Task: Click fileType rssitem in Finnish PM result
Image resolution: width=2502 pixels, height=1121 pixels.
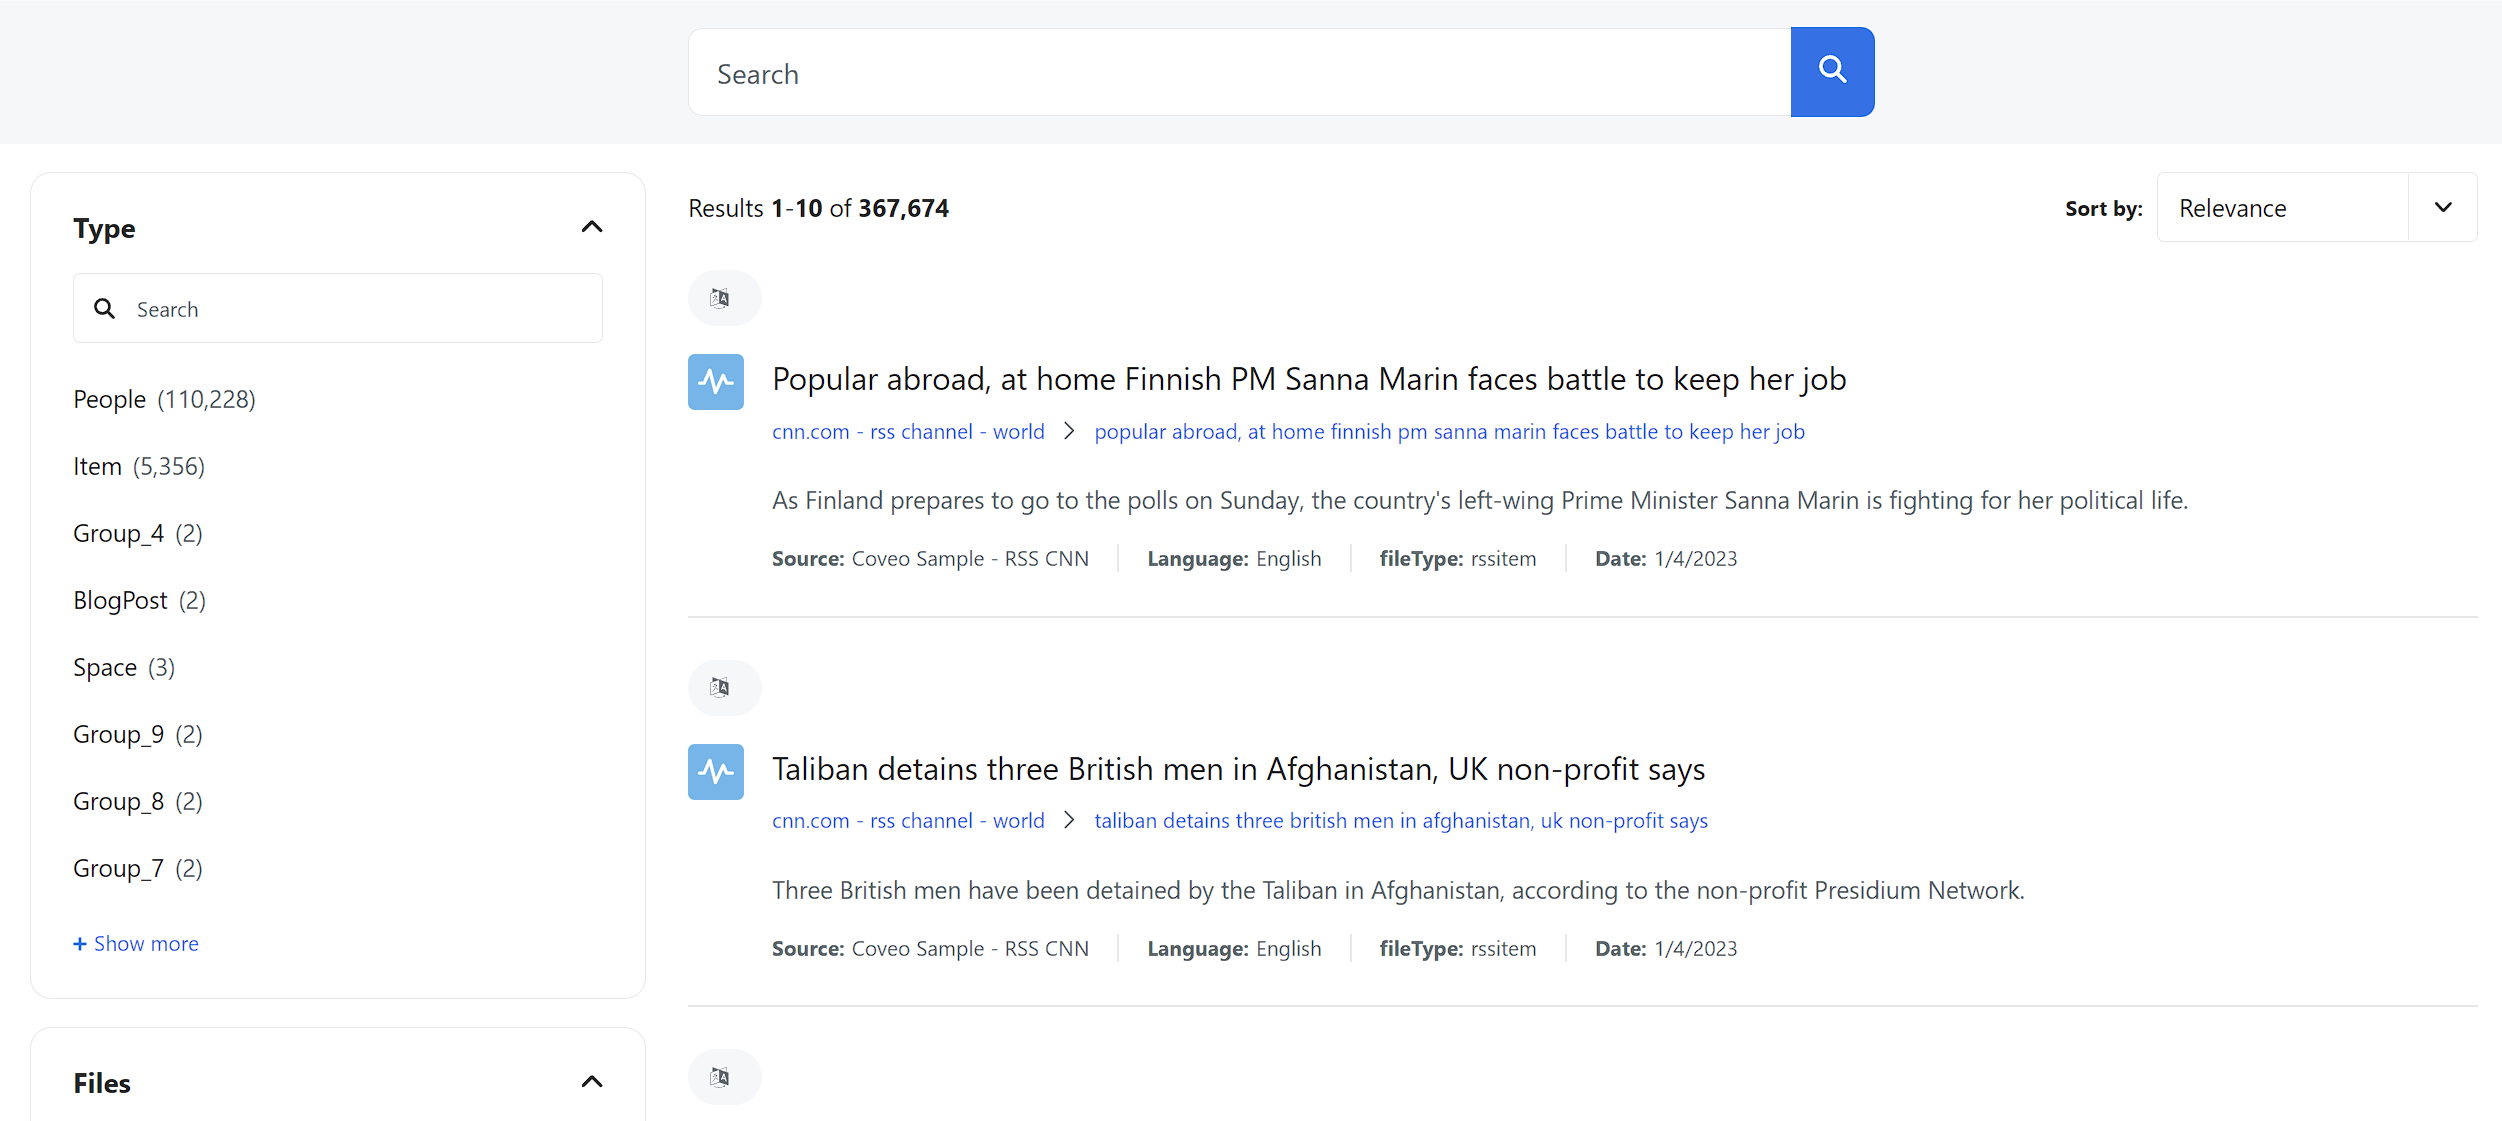Action: click(1458, 559)
